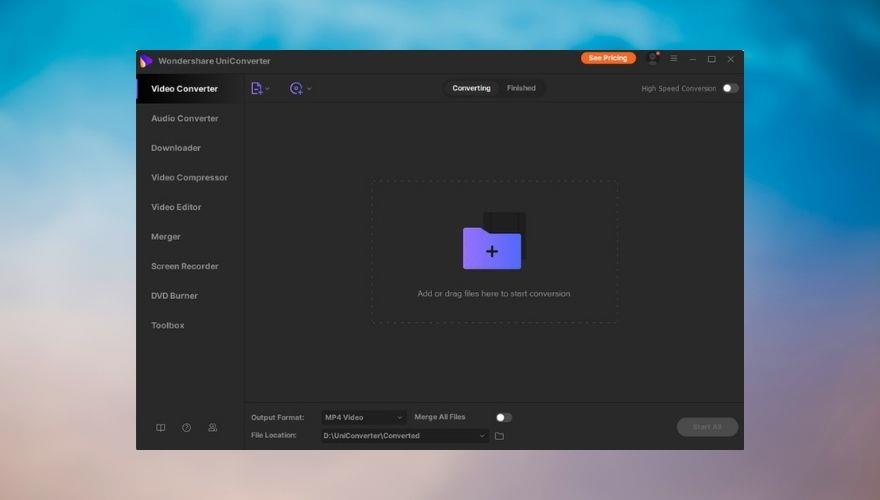Enable High Speed Conversion toggle

[730, 88]
